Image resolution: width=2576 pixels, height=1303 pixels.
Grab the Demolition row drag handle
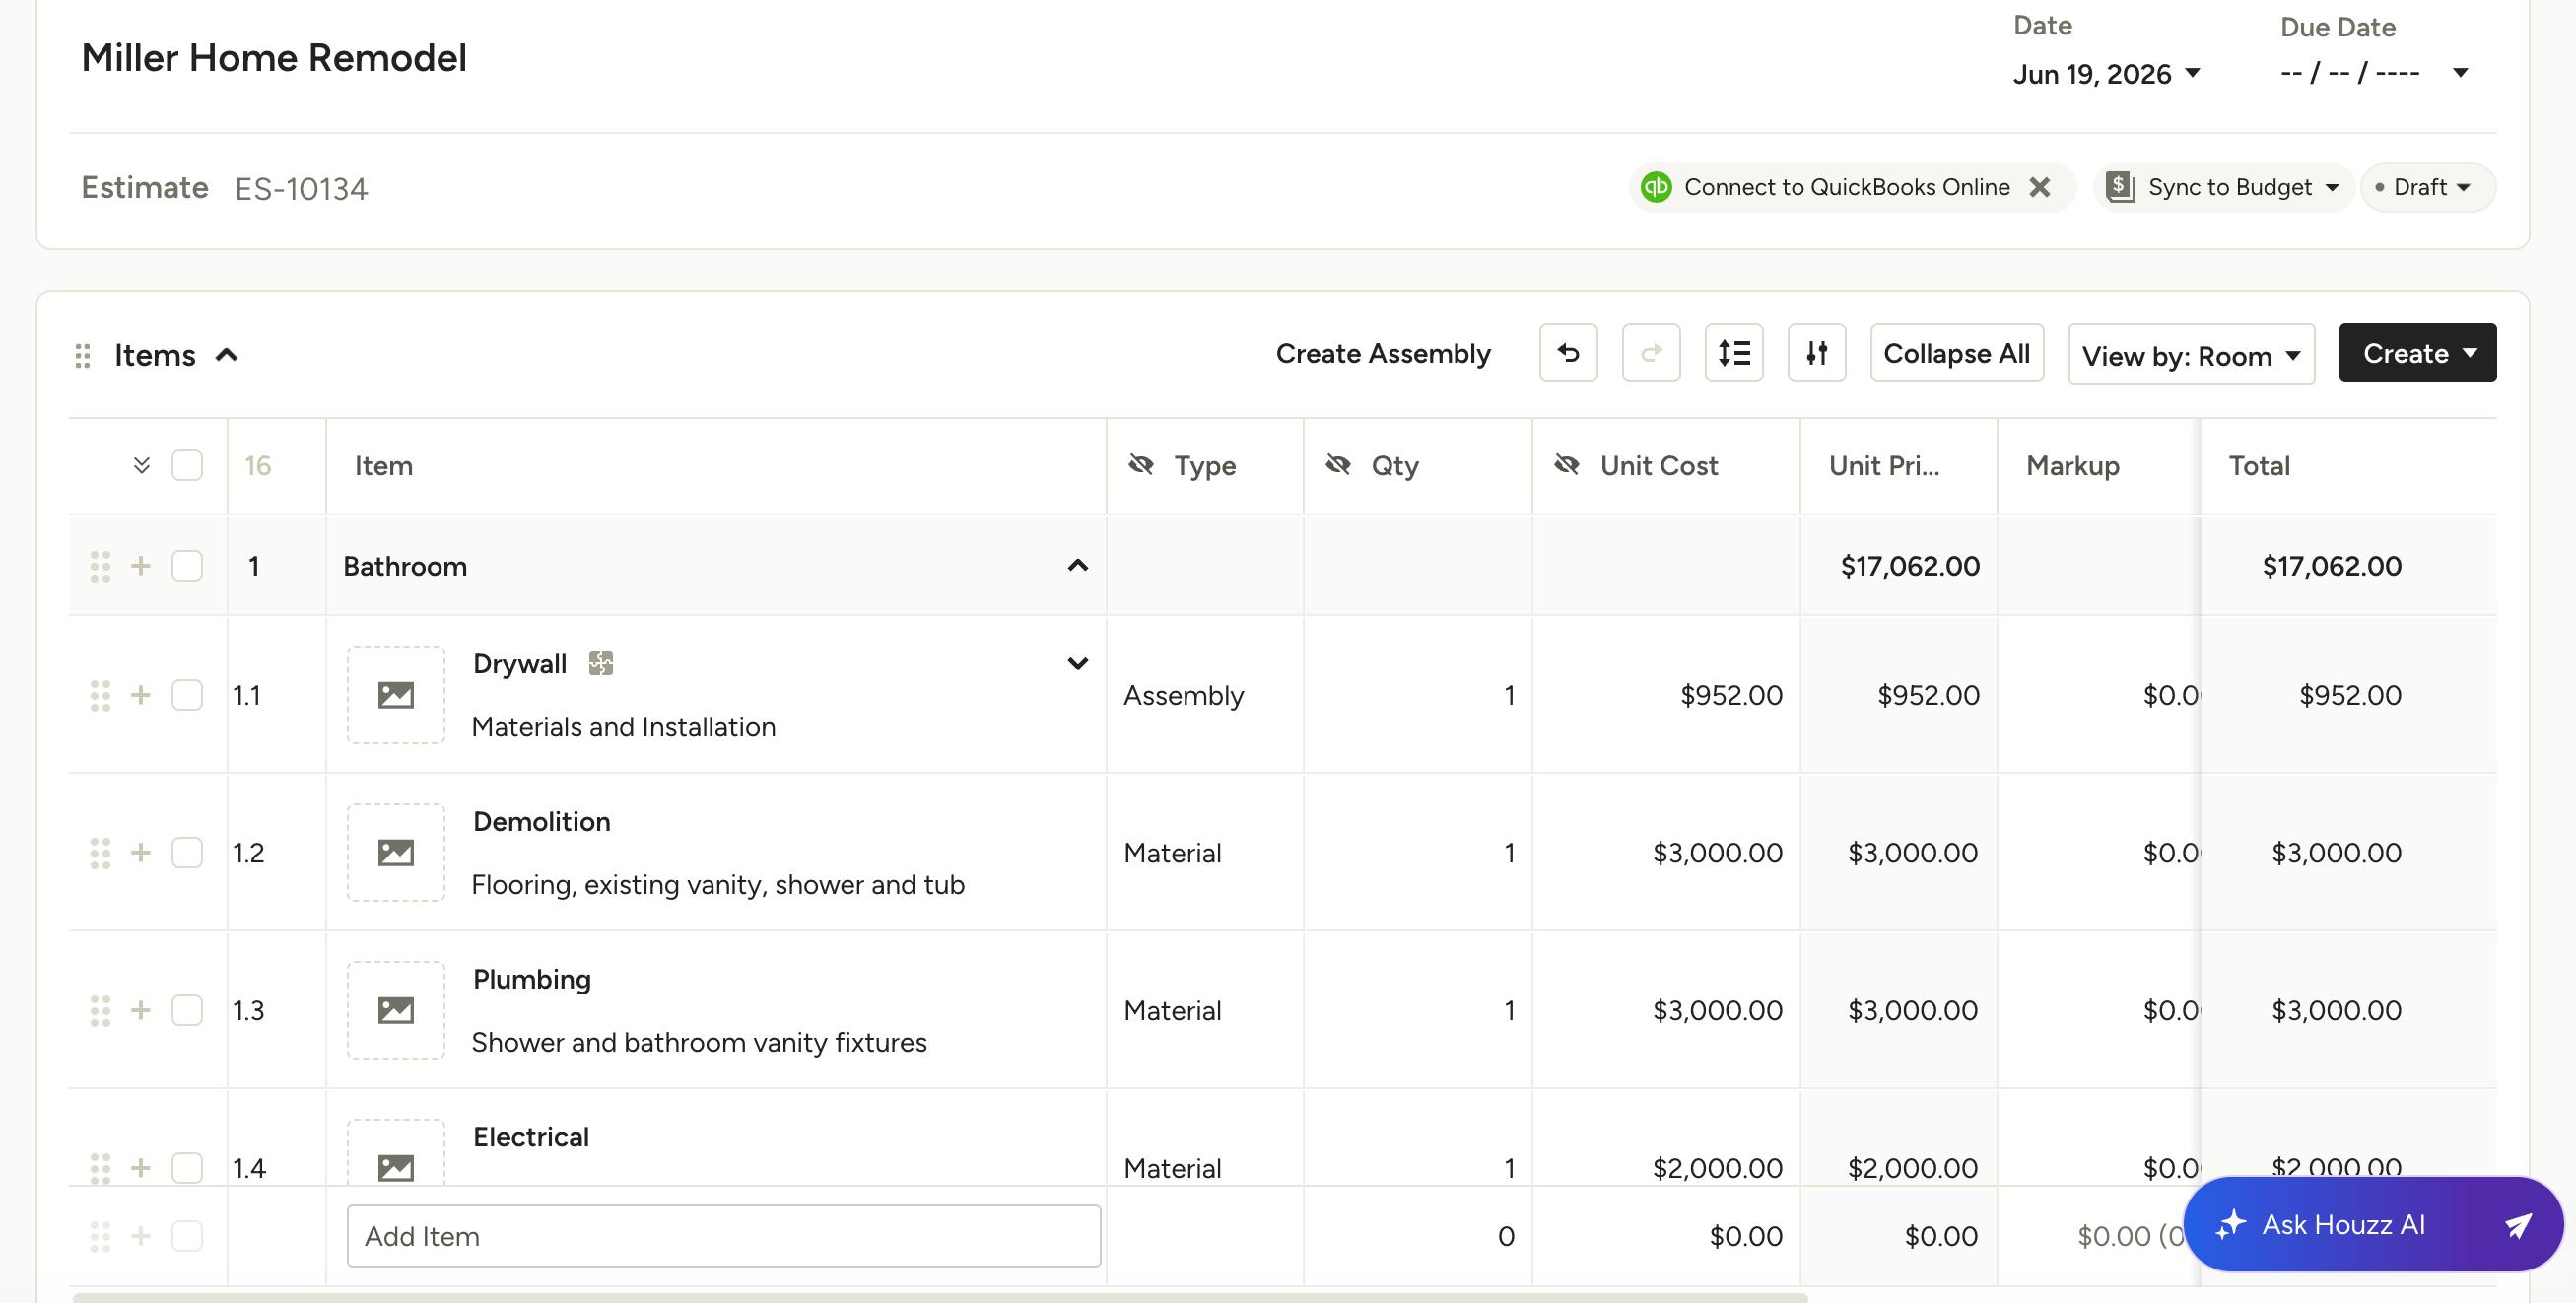click(100, 853)
